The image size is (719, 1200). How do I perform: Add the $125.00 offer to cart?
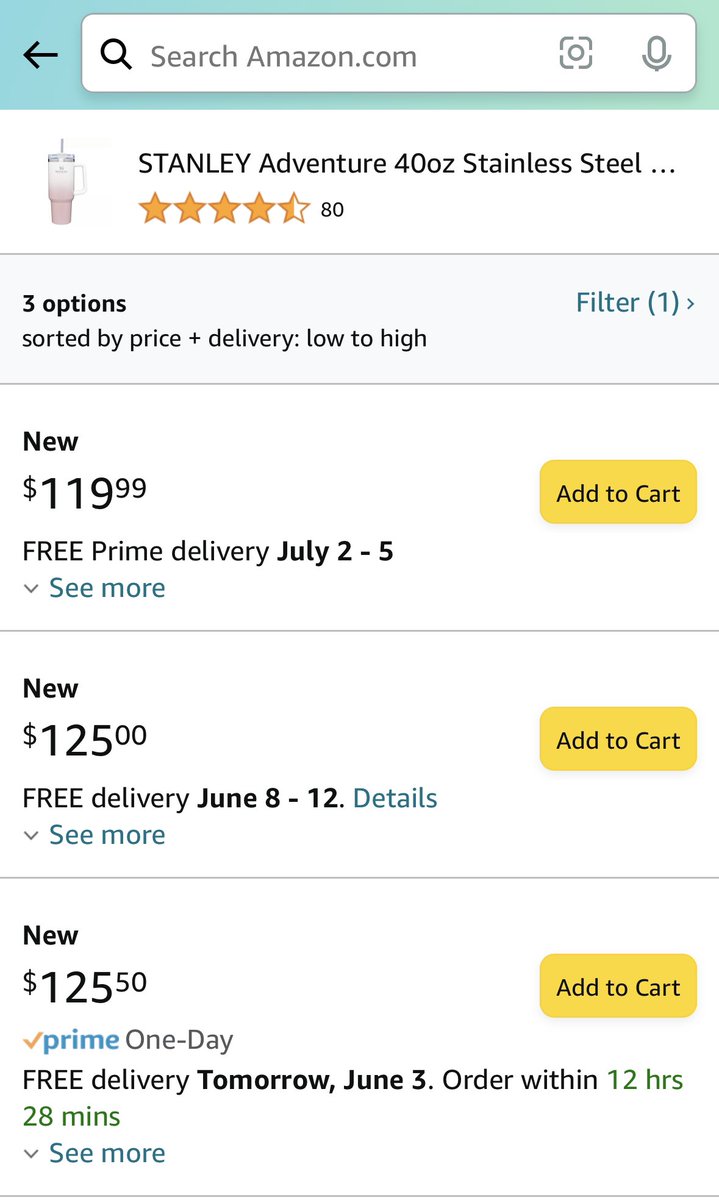[x=618, y=739]
